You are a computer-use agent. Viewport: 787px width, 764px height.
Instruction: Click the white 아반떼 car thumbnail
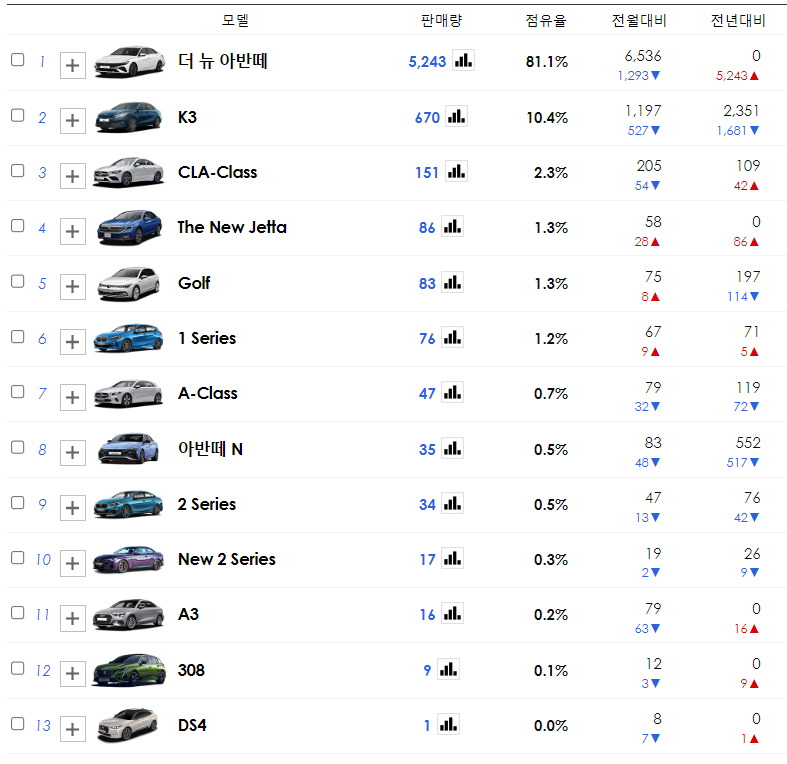tap(129, 62)
